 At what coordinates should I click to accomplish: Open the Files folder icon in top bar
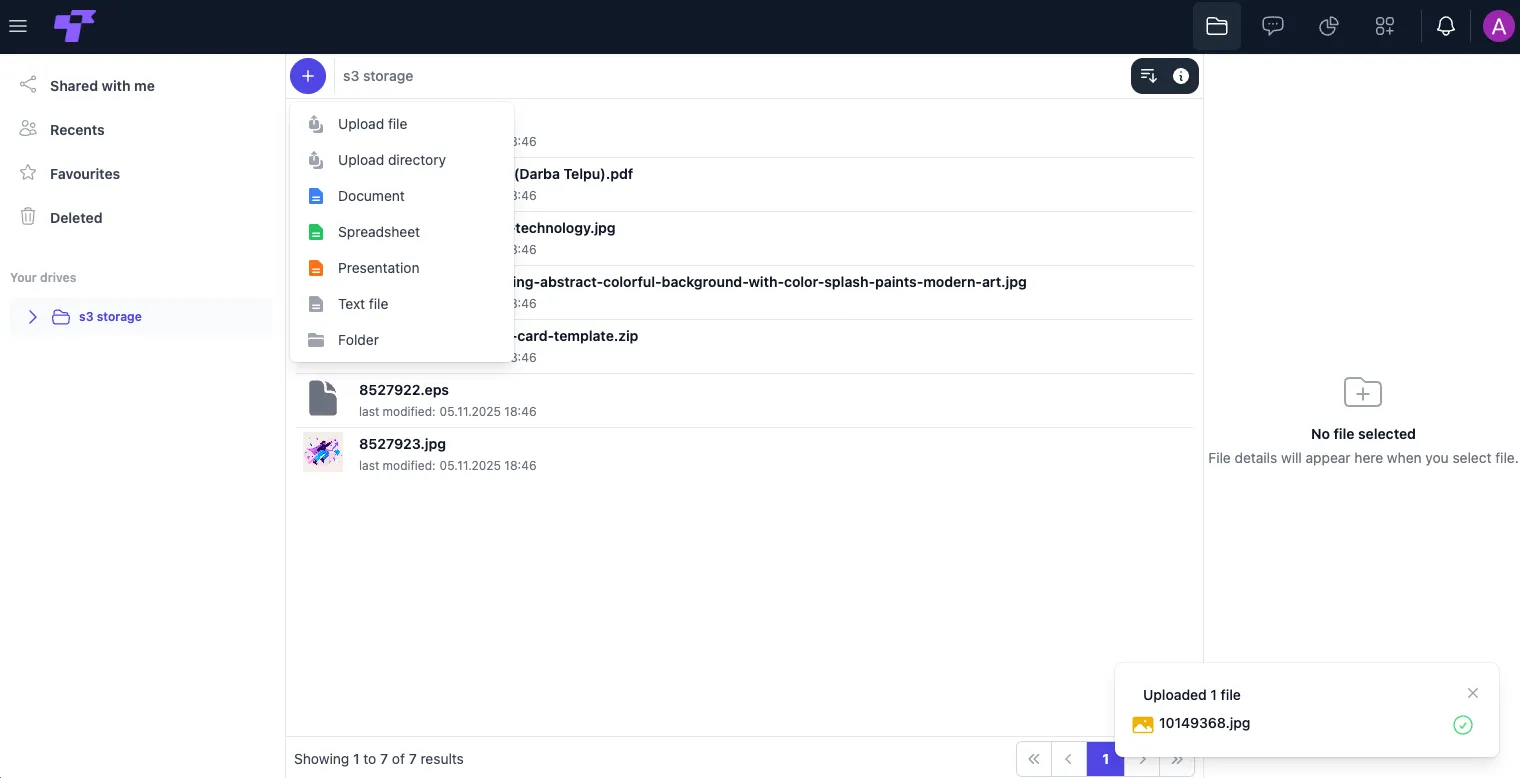(1217, 27)
